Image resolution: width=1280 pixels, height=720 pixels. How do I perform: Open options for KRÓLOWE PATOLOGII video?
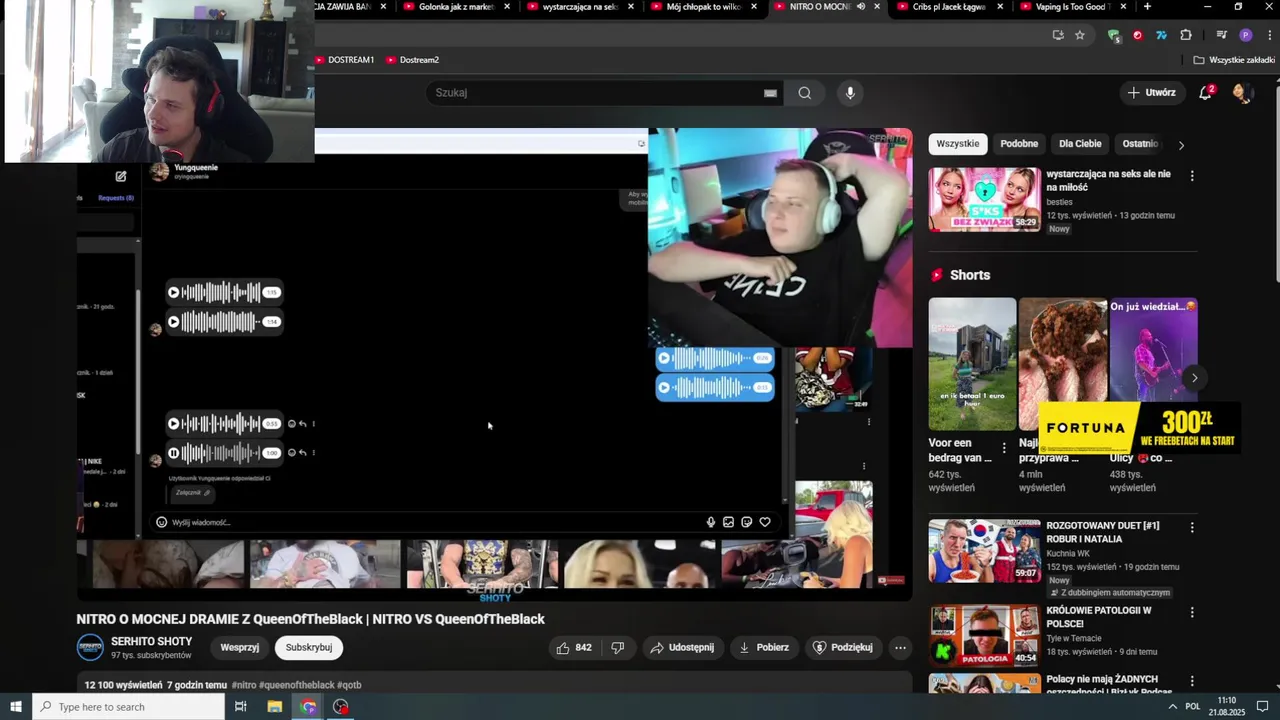pyautogui.click(x=1191, y=612)
